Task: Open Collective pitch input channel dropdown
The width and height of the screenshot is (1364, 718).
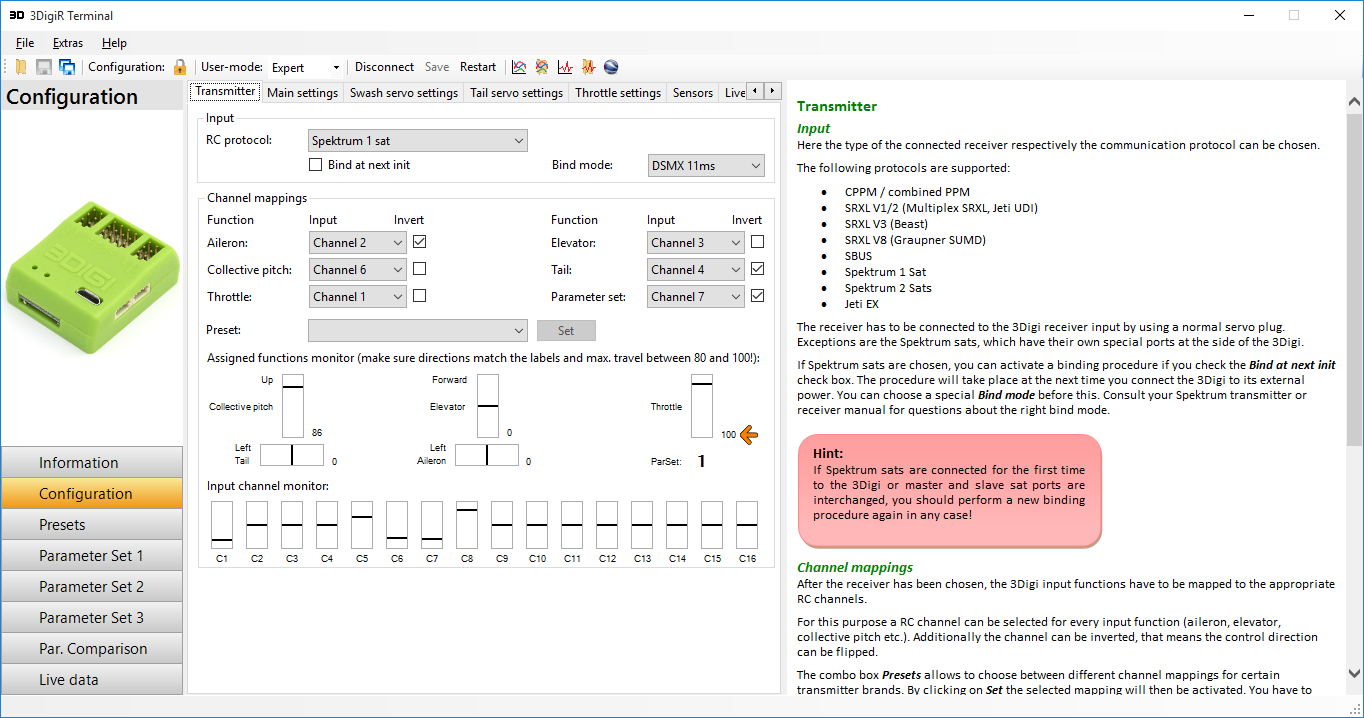Action: click(x=357, y=269)
